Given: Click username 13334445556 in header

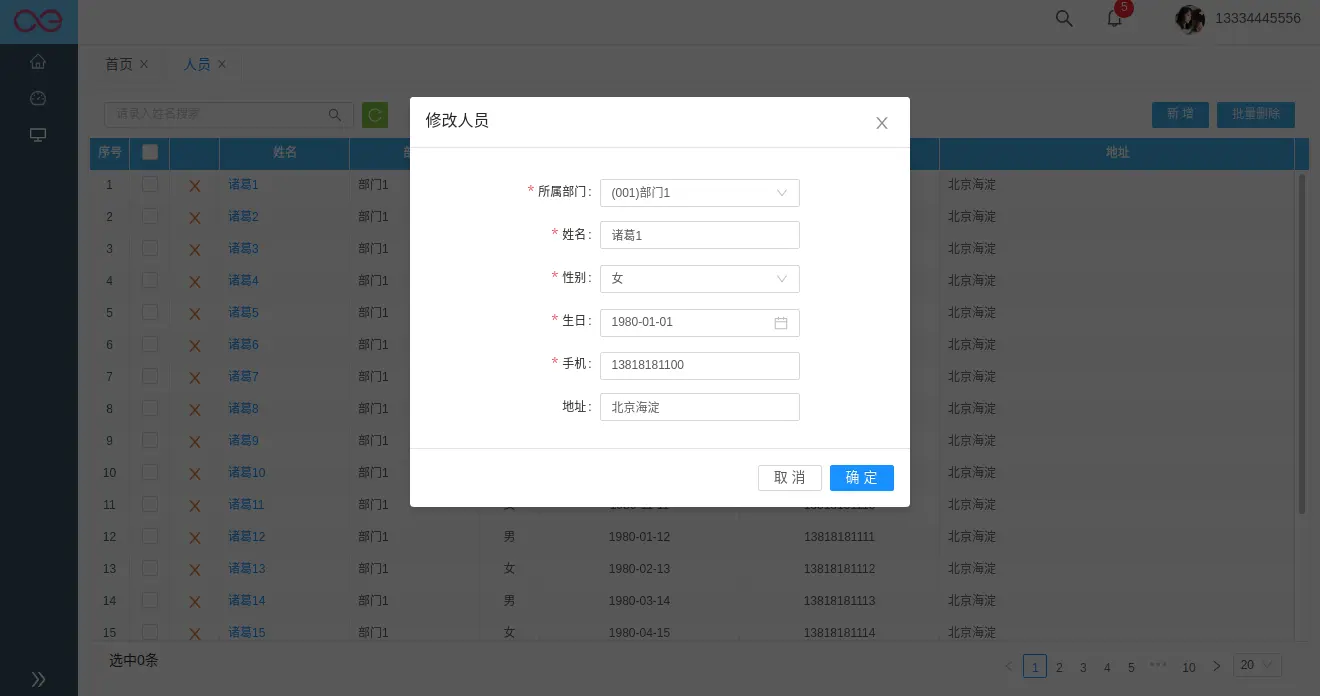Looking at the screenshot, I should [1258, 18].
